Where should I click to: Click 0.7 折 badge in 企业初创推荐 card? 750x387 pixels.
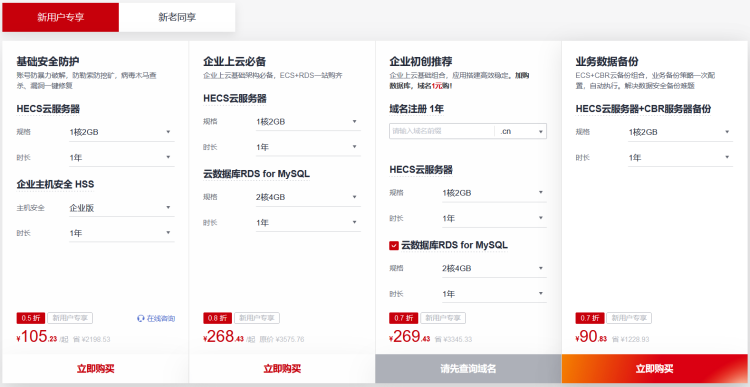point(404,318)
